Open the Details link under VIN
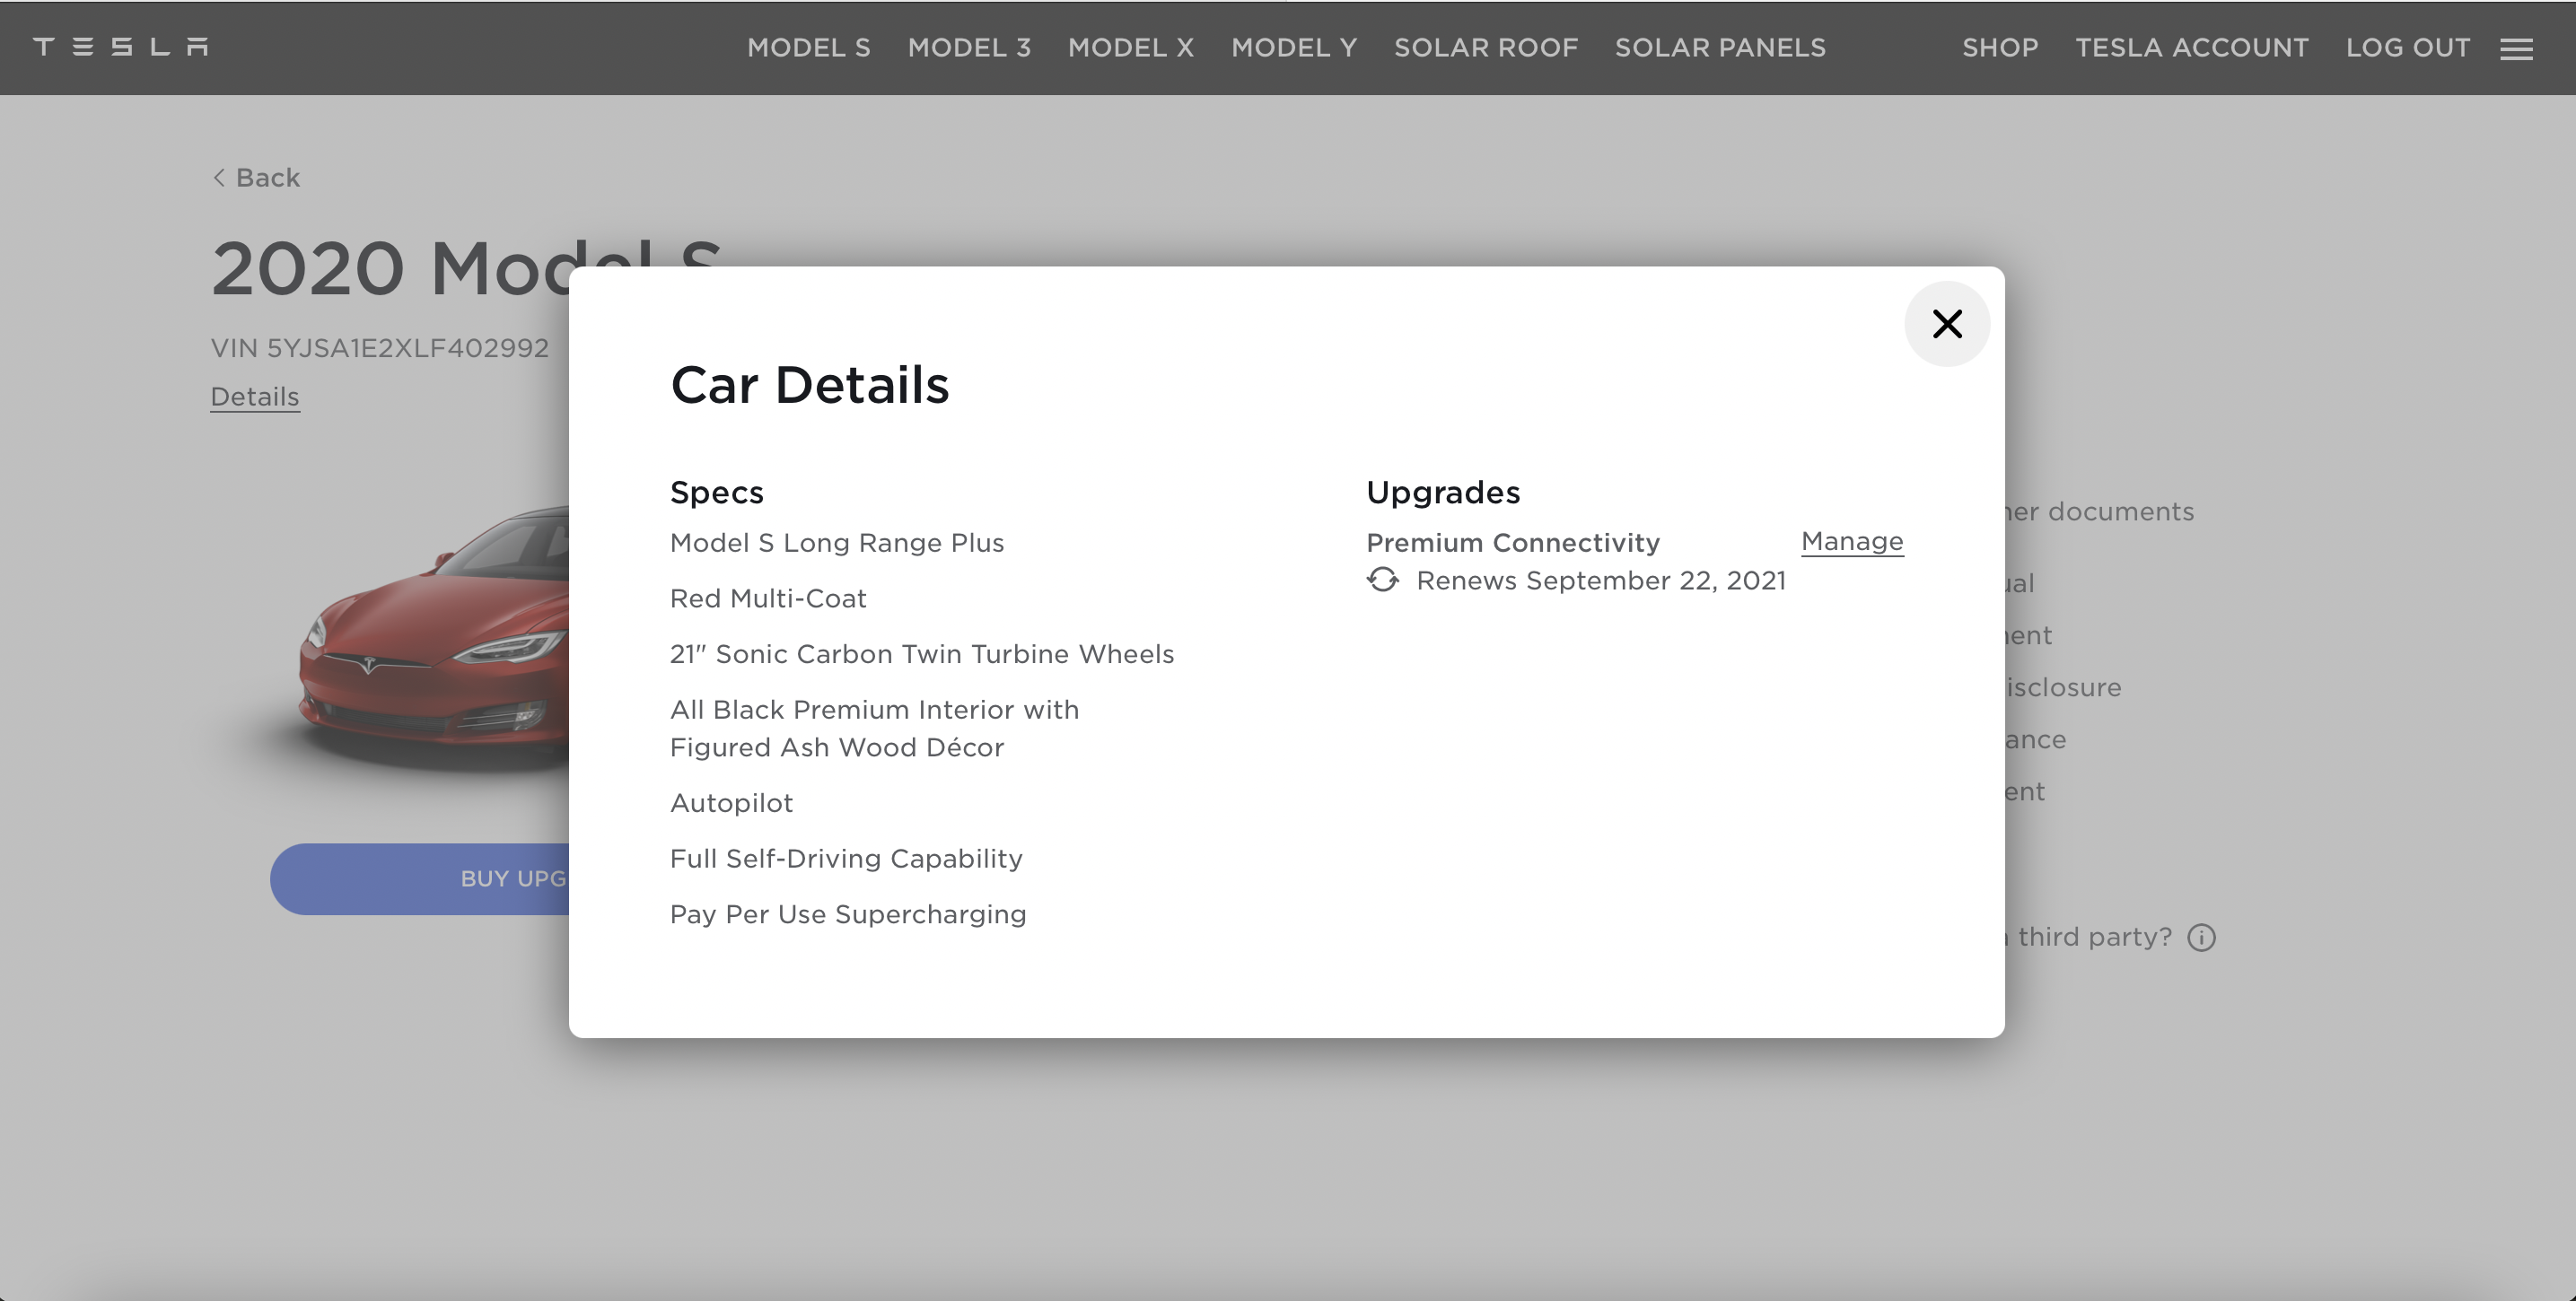This screenshot has height=1301, width=2576. pos(255,397)
